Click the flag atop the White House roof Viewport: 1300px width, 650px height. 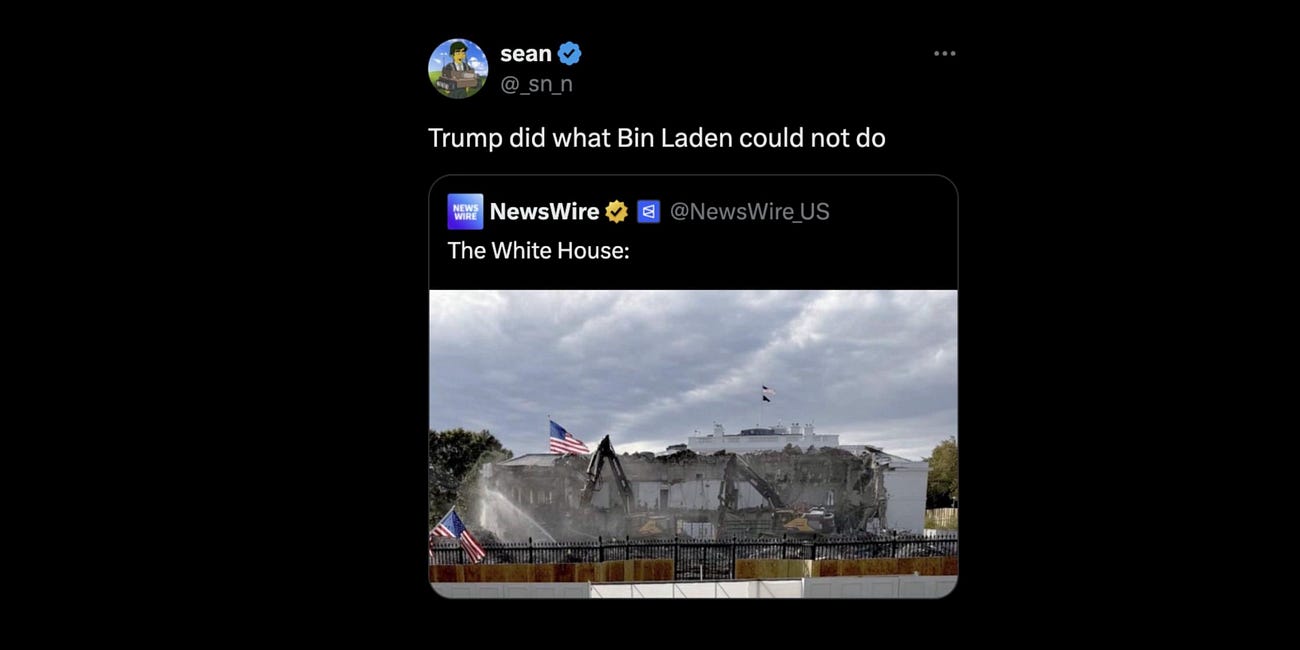pos(767,392)
